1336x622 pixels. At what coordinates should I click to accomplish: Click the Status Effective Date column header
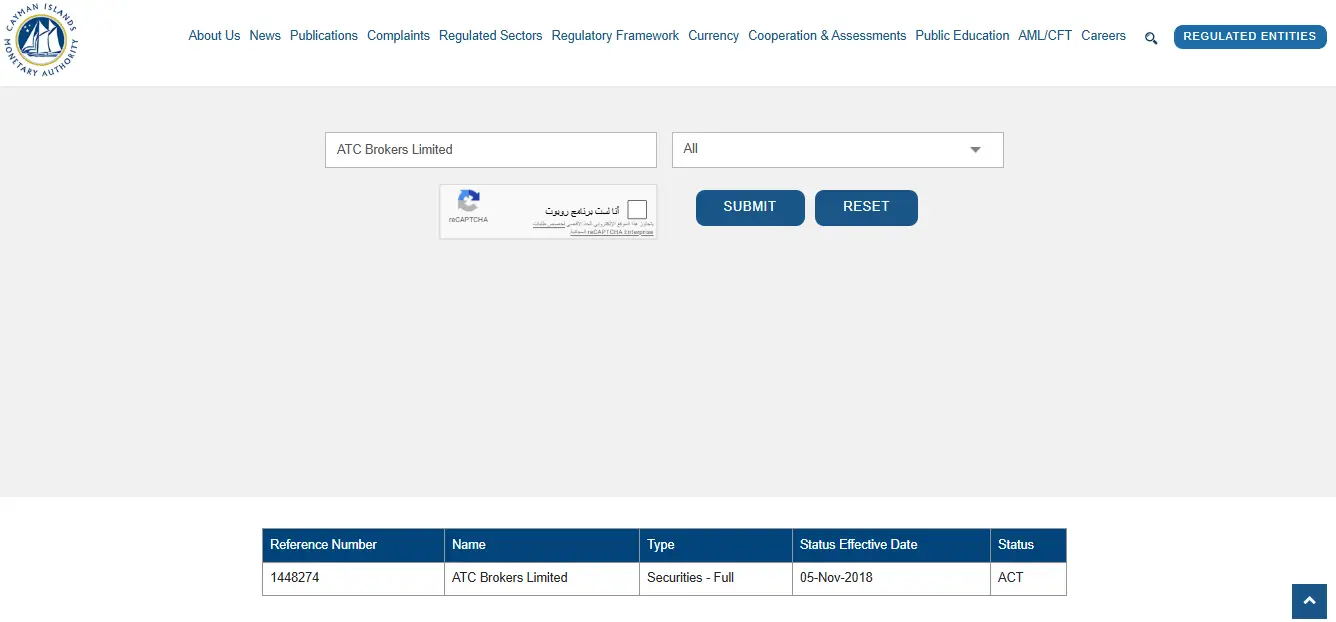coord(891,545)
